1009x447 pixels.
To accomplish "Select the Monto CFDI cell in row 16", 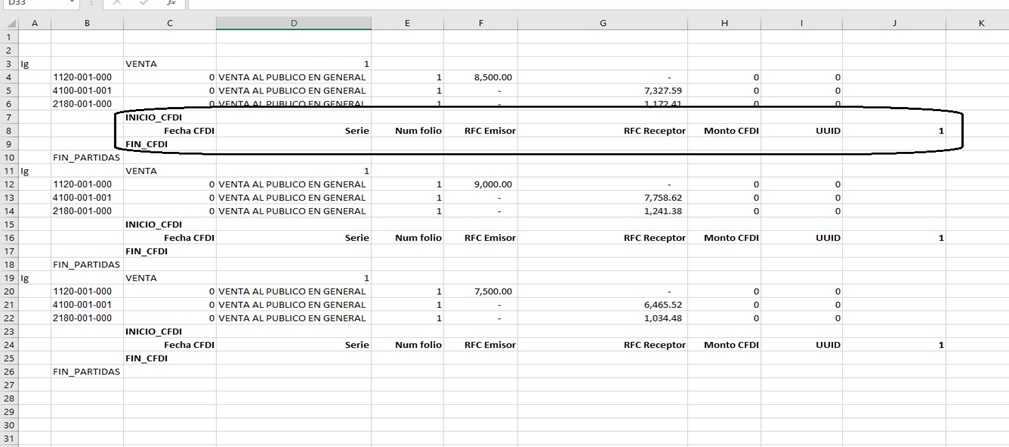I will click(x=724, y=237).
